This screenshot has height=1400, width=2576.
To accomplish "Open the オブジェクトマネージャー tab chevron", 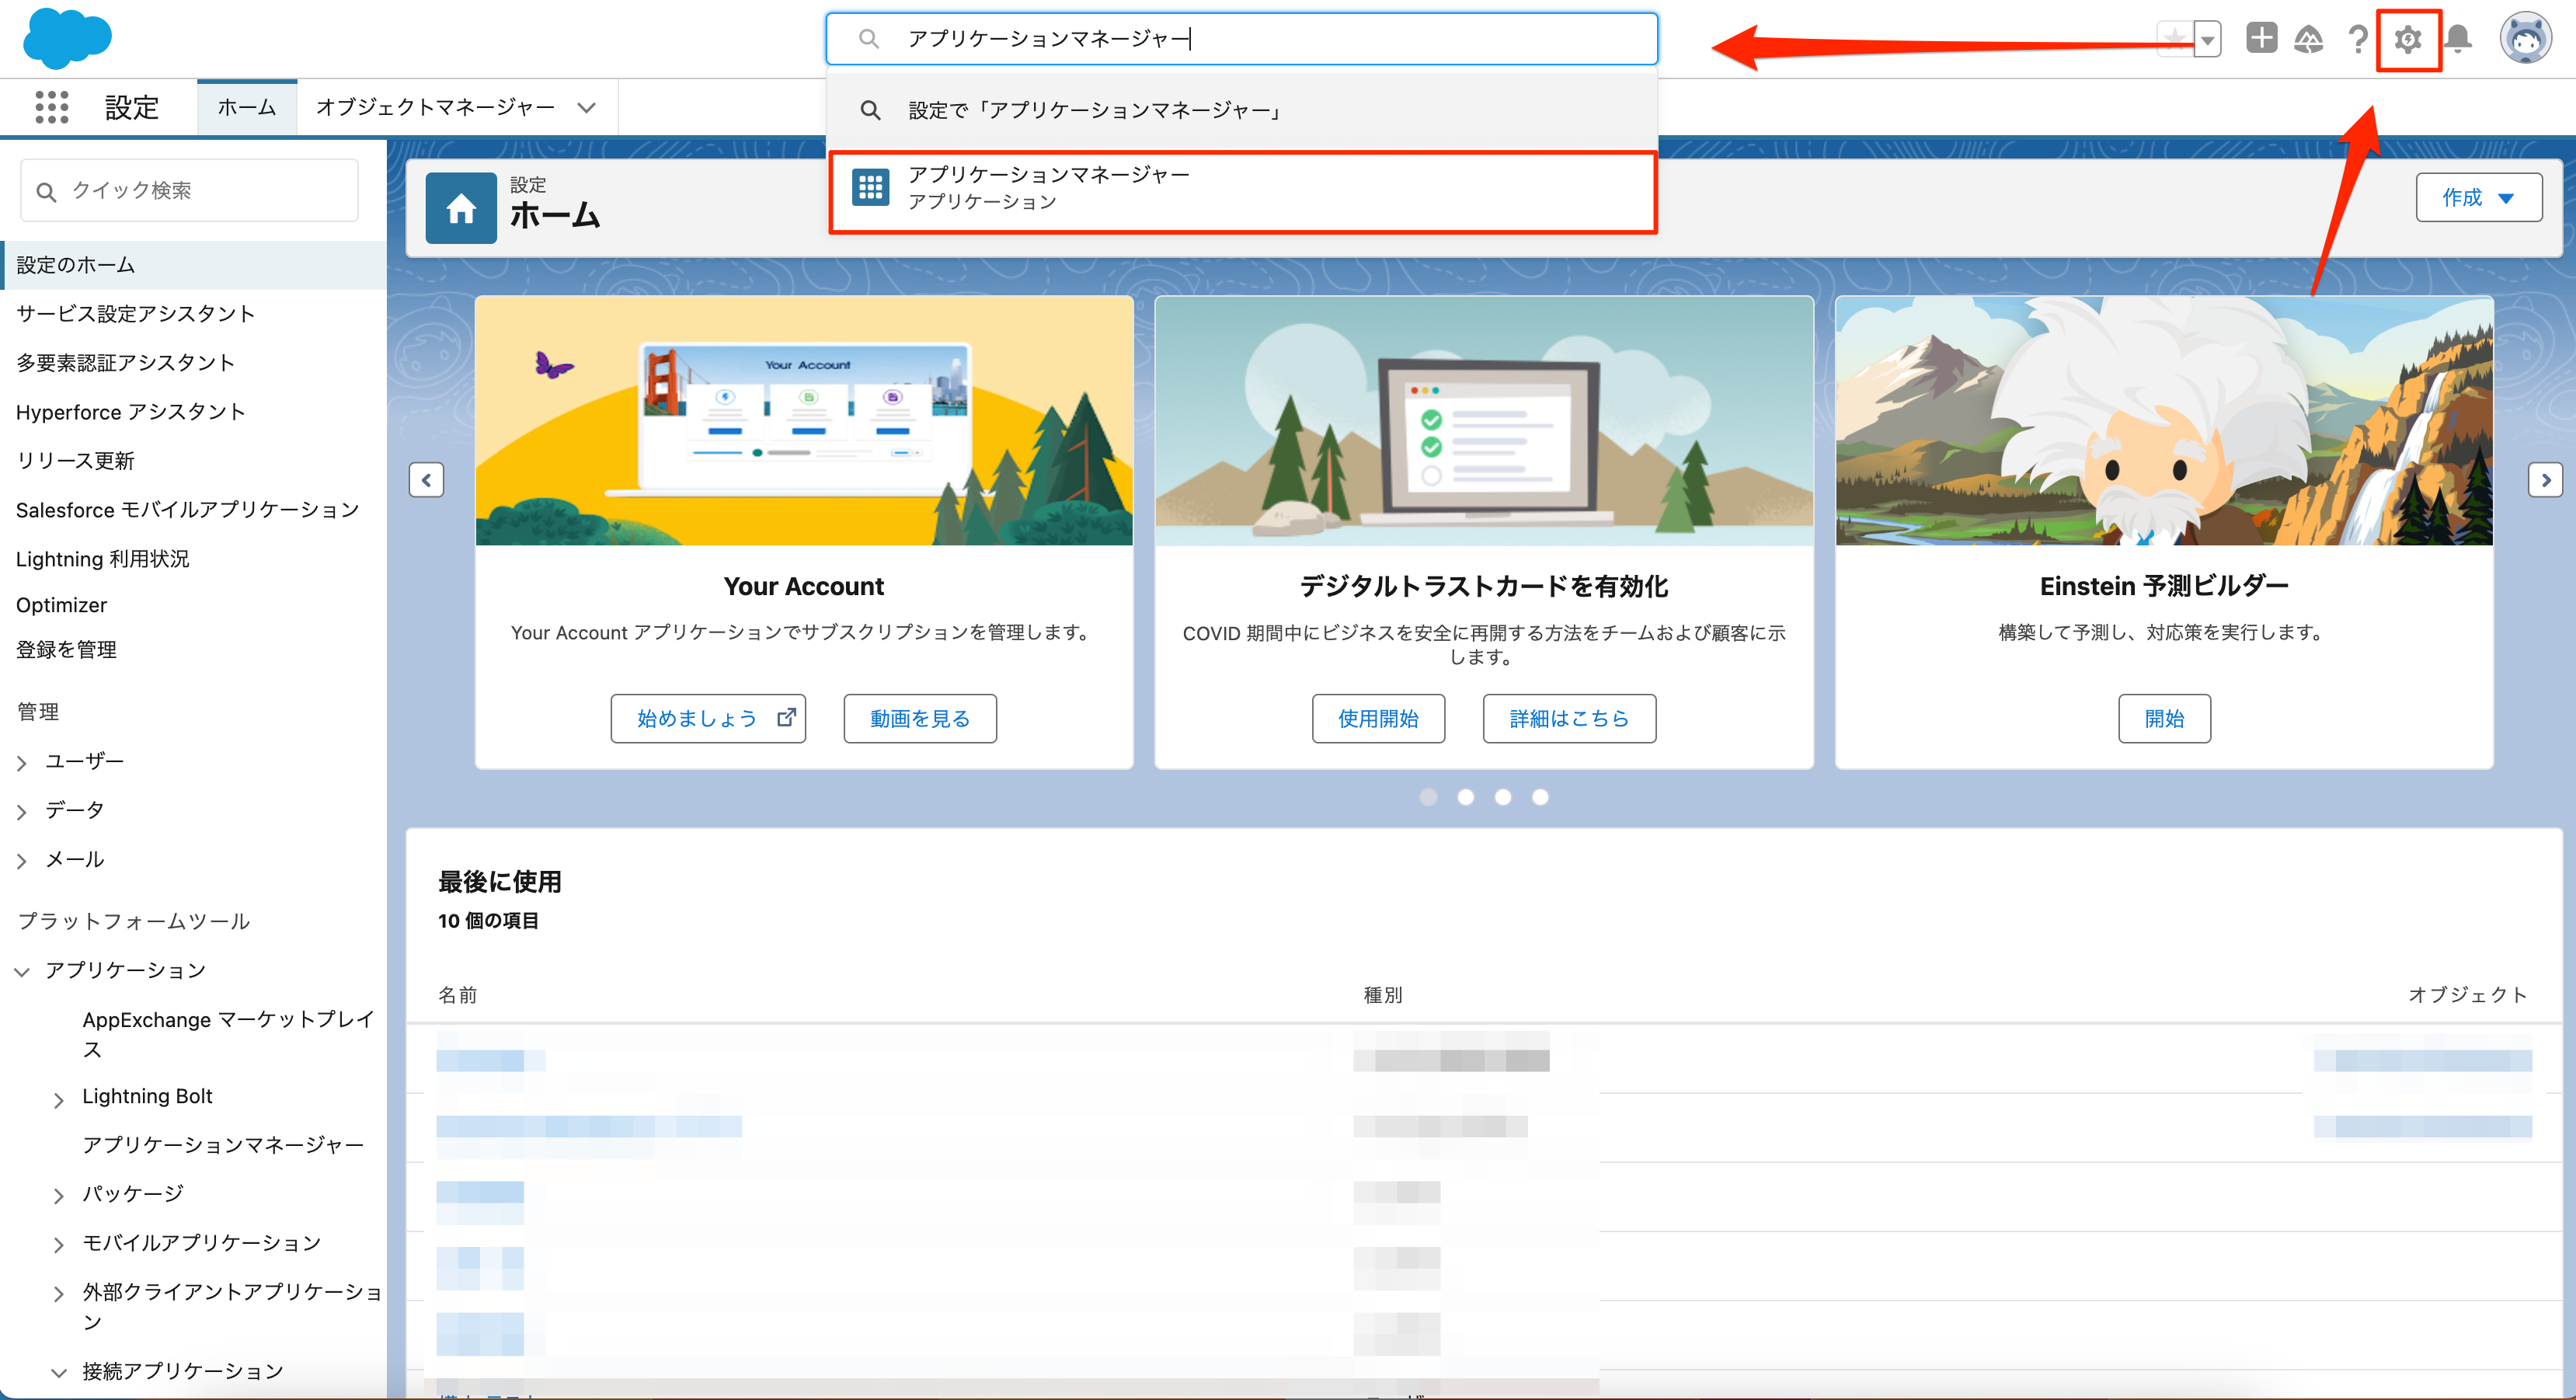I will [587, 108].
